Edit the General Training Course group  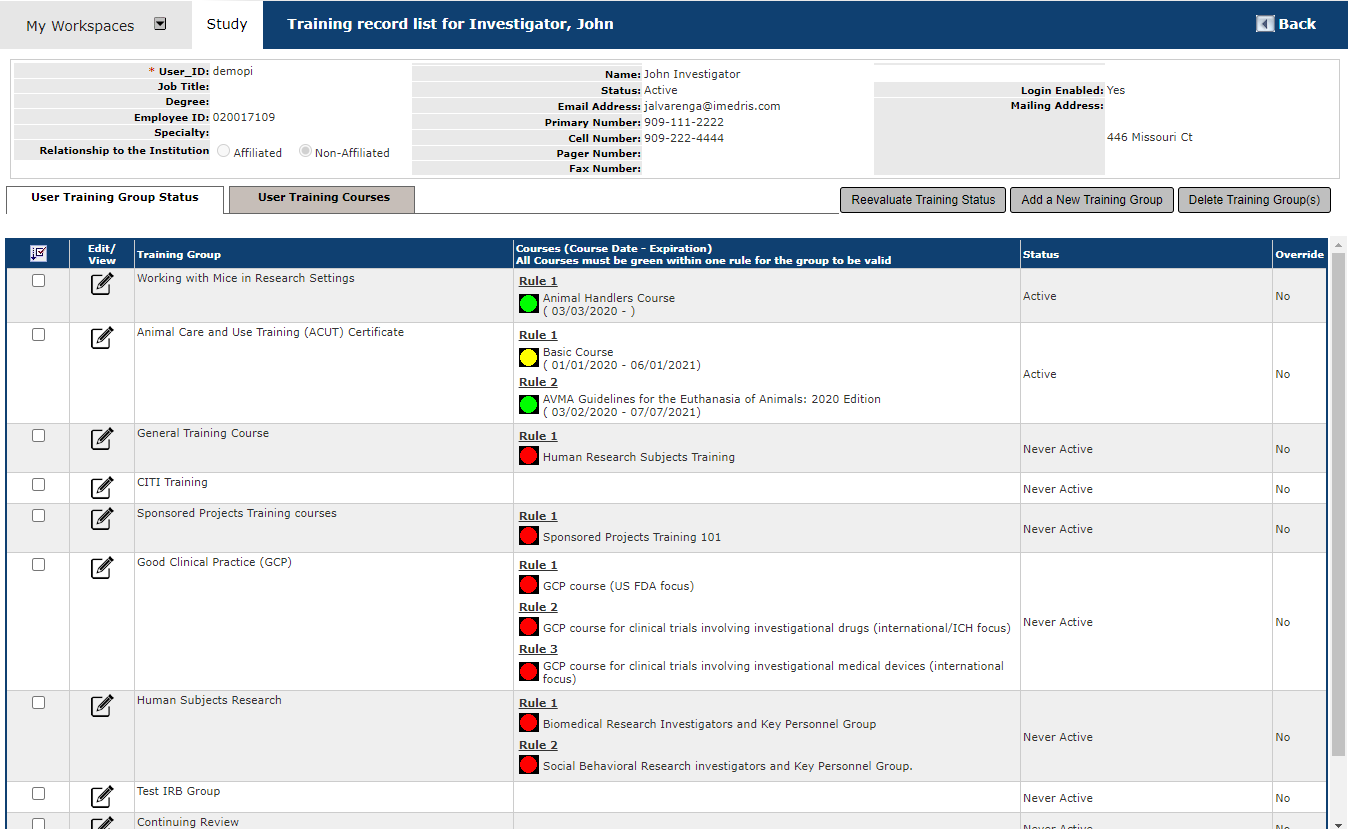pyautogui.click(x=102, y=439)
